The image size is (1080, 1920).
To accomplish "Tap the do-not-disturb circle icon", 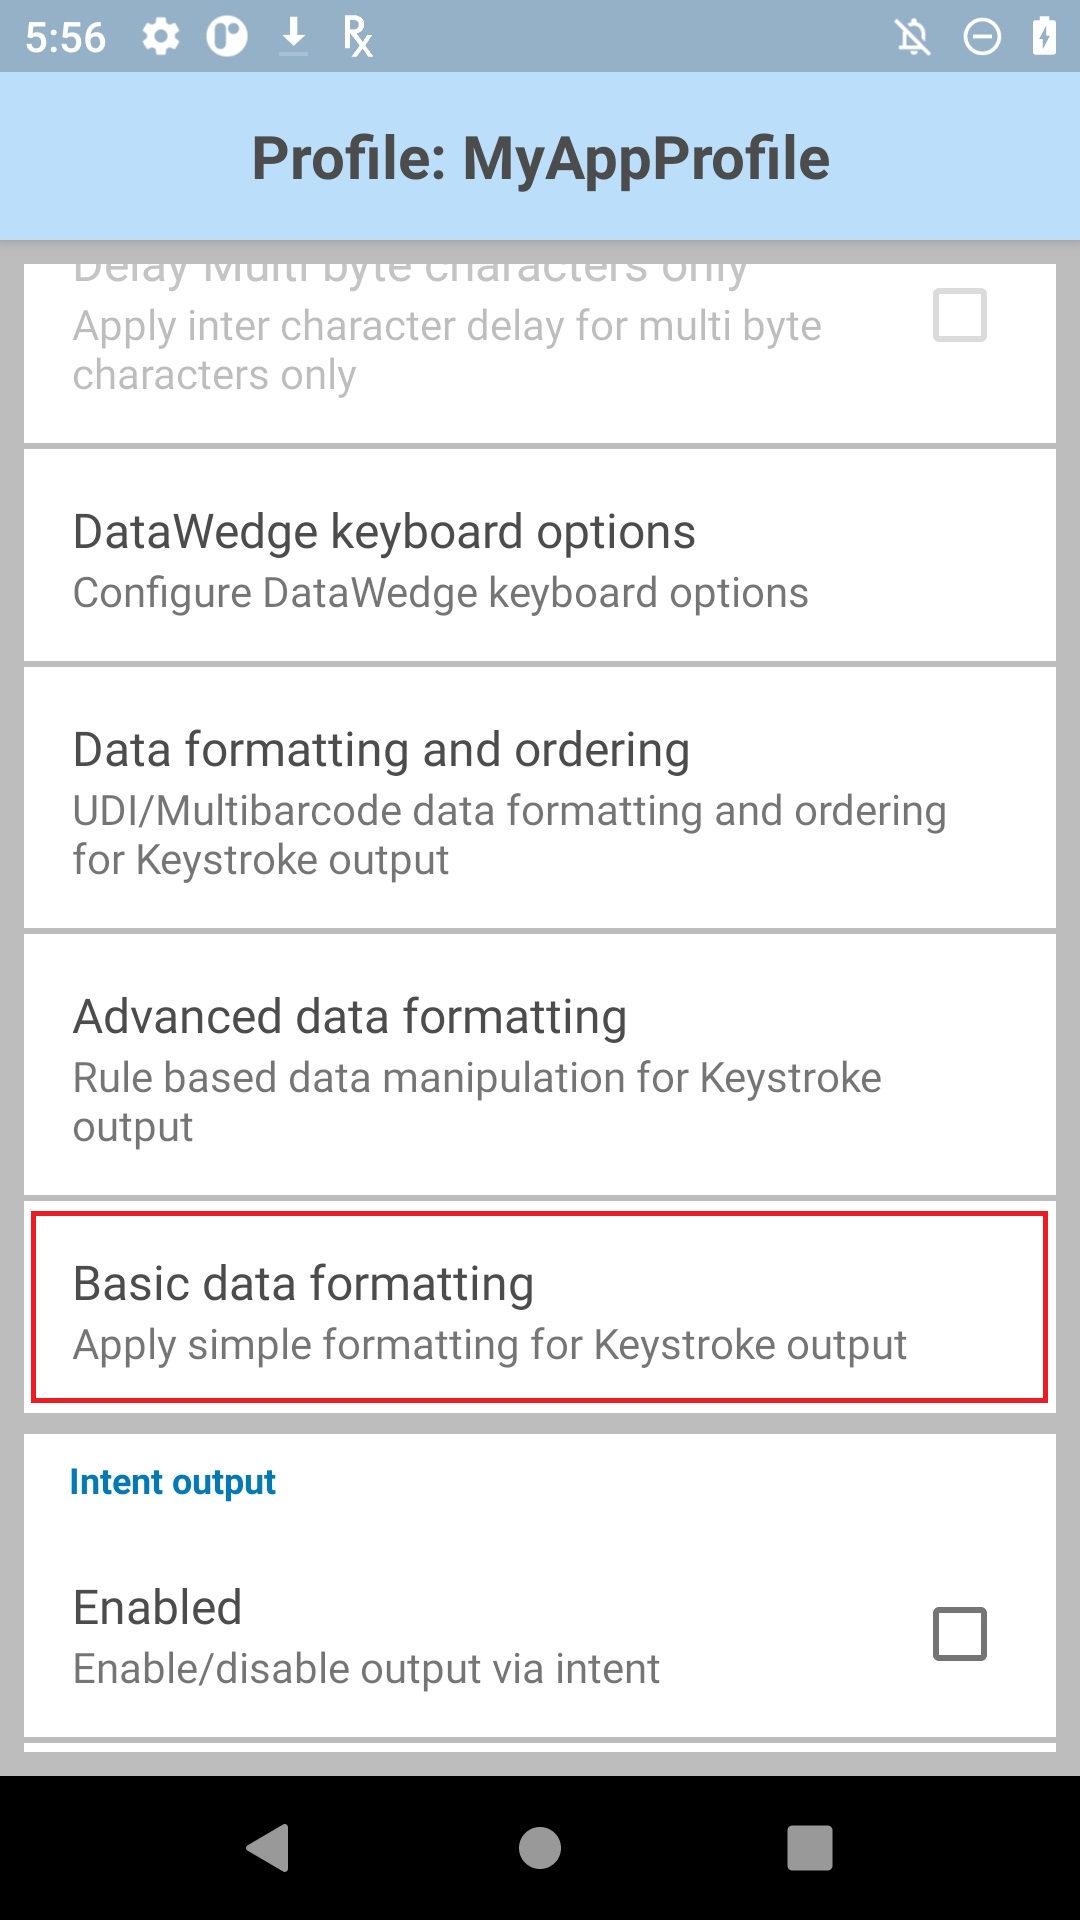I will click(982, 37).
